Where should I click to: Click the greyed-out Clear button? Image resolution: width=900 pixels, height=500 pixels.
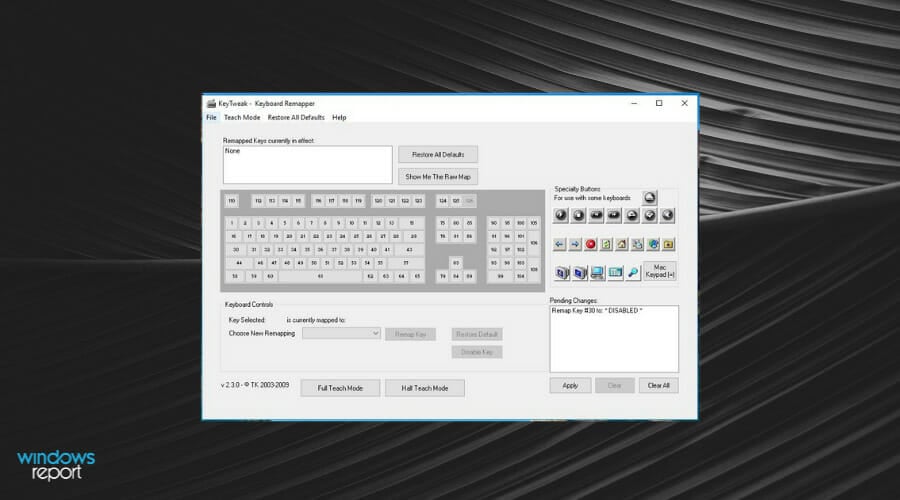click(x=614, y=385)
